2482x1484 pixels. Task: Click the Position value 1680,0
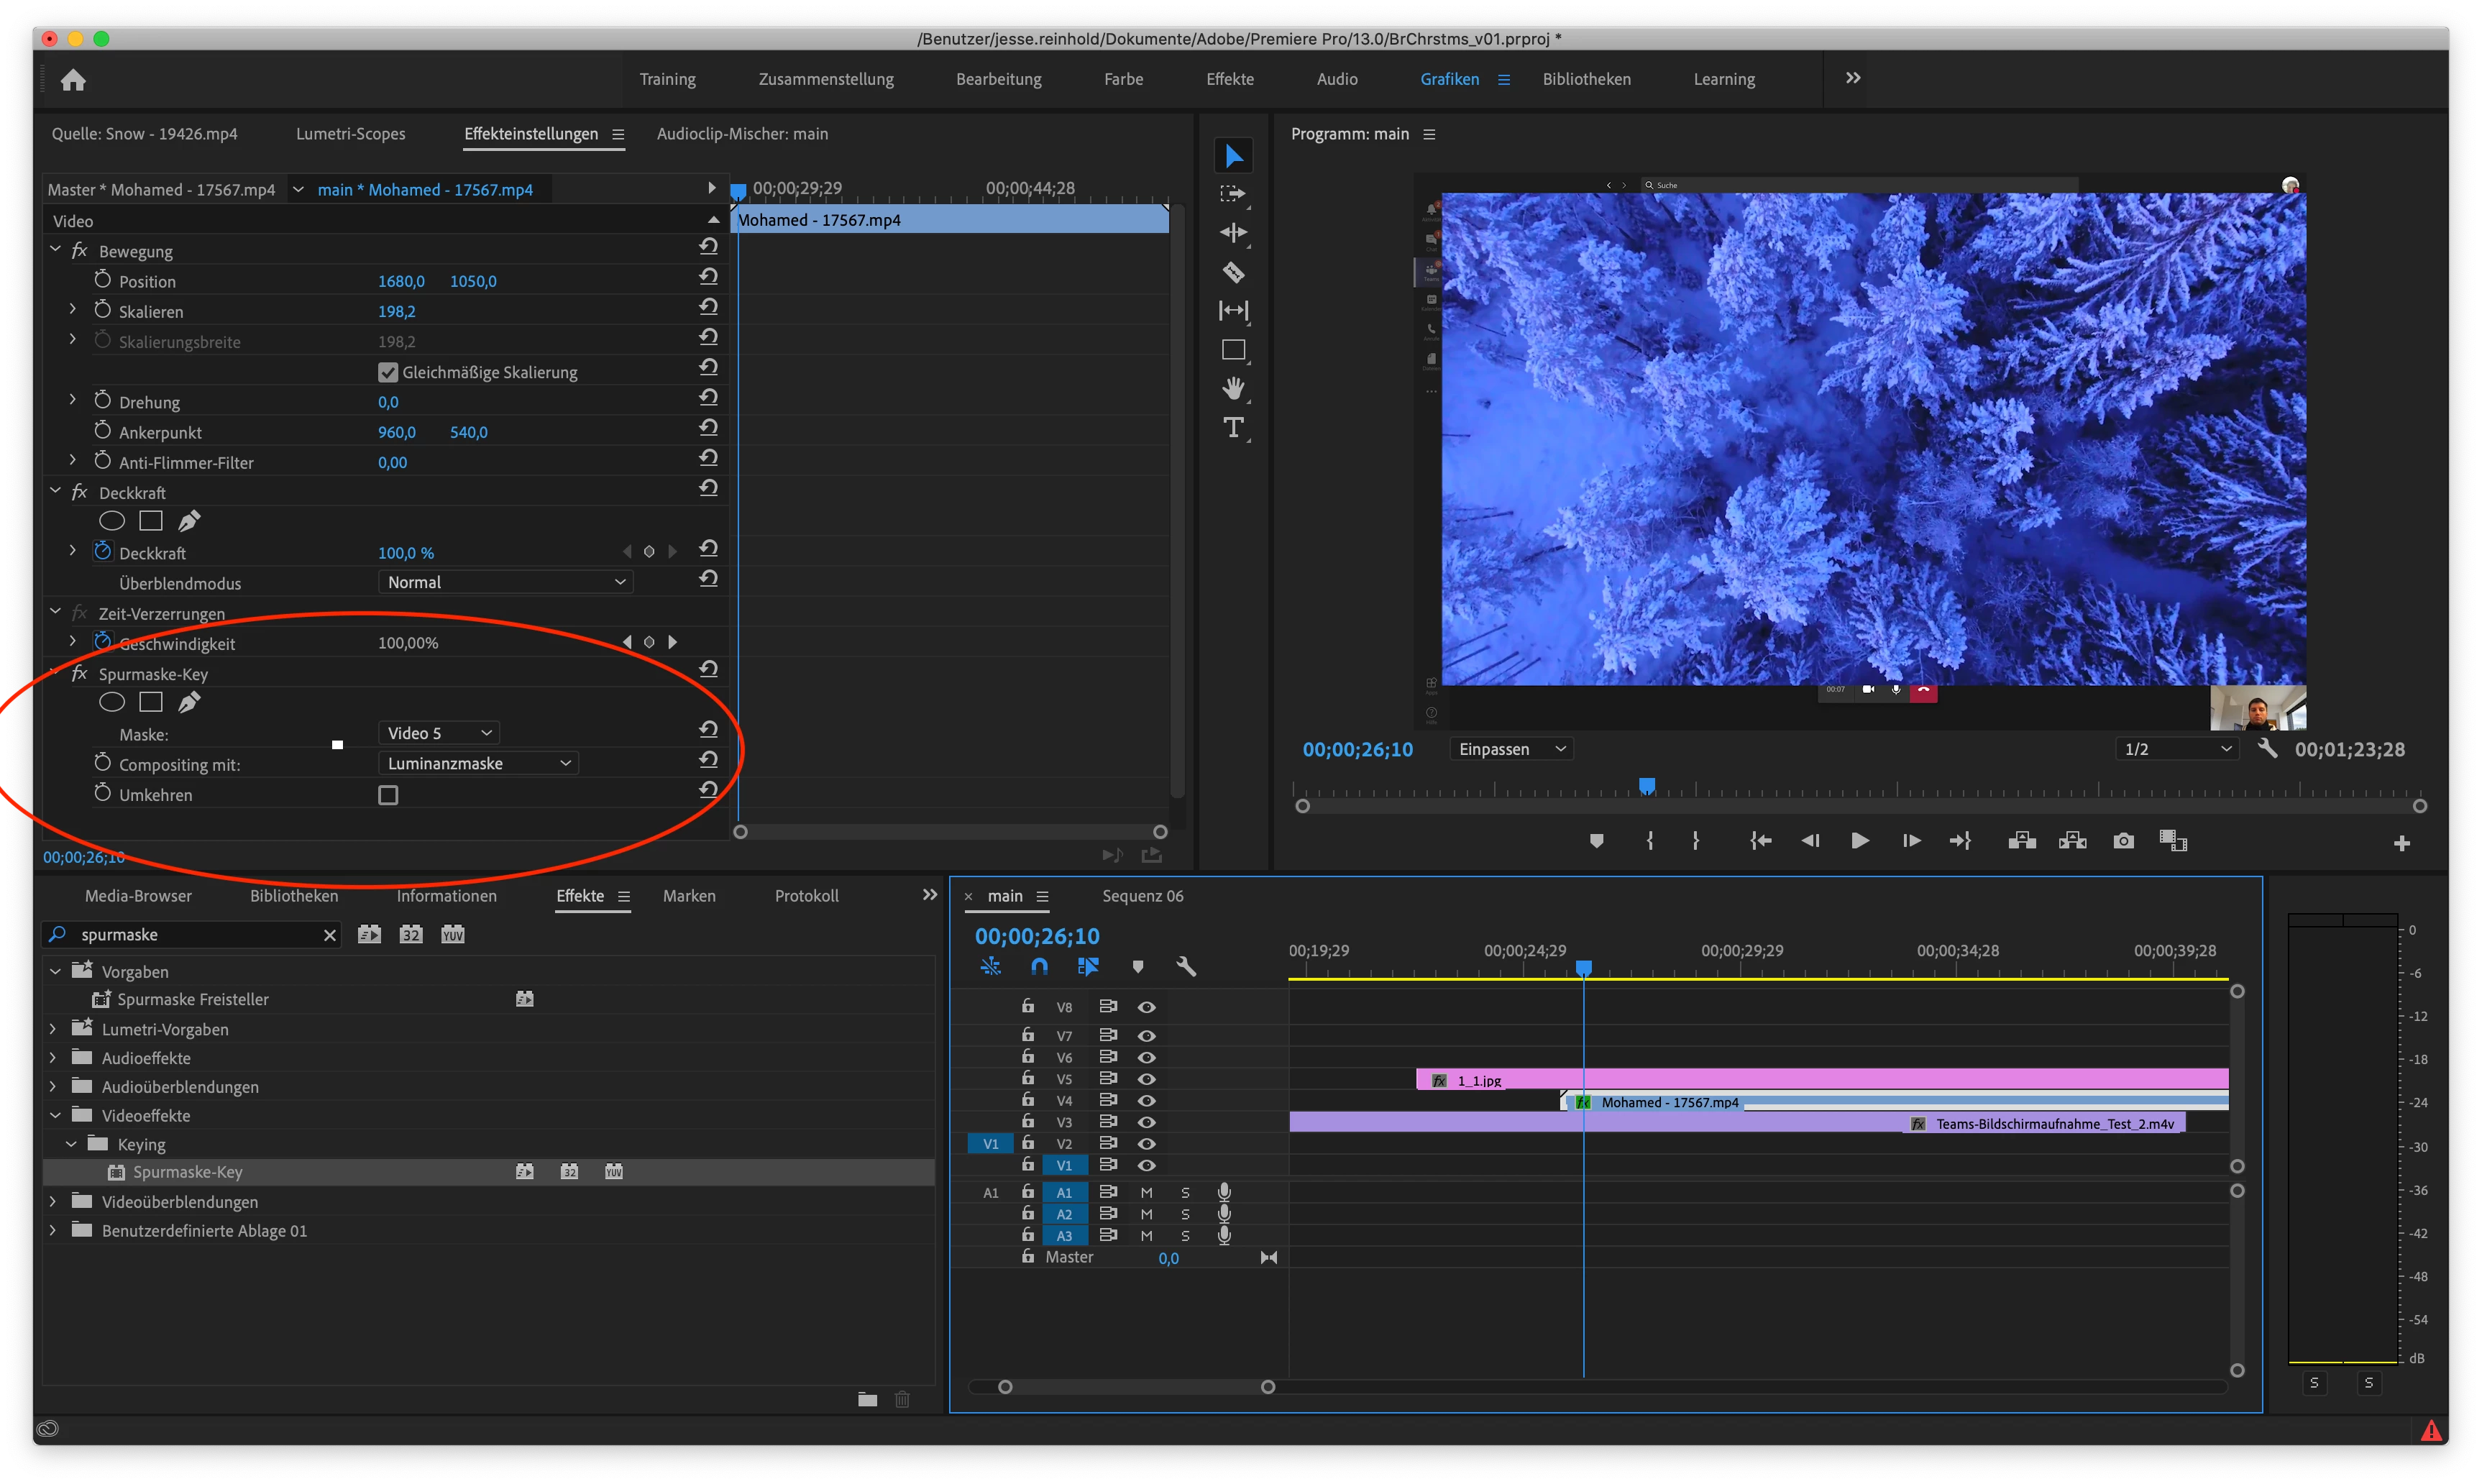(x=400, y=282)
